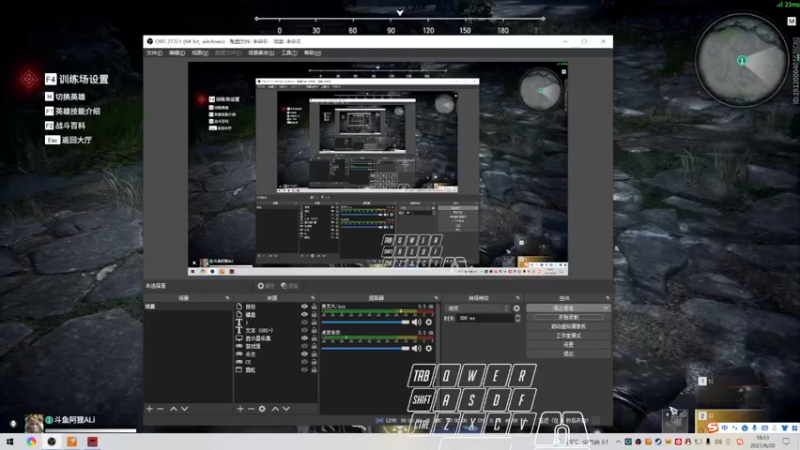Open the orange app icon on taskbar
Viewport: 800px width, 450px height.
tap(72, 442)
